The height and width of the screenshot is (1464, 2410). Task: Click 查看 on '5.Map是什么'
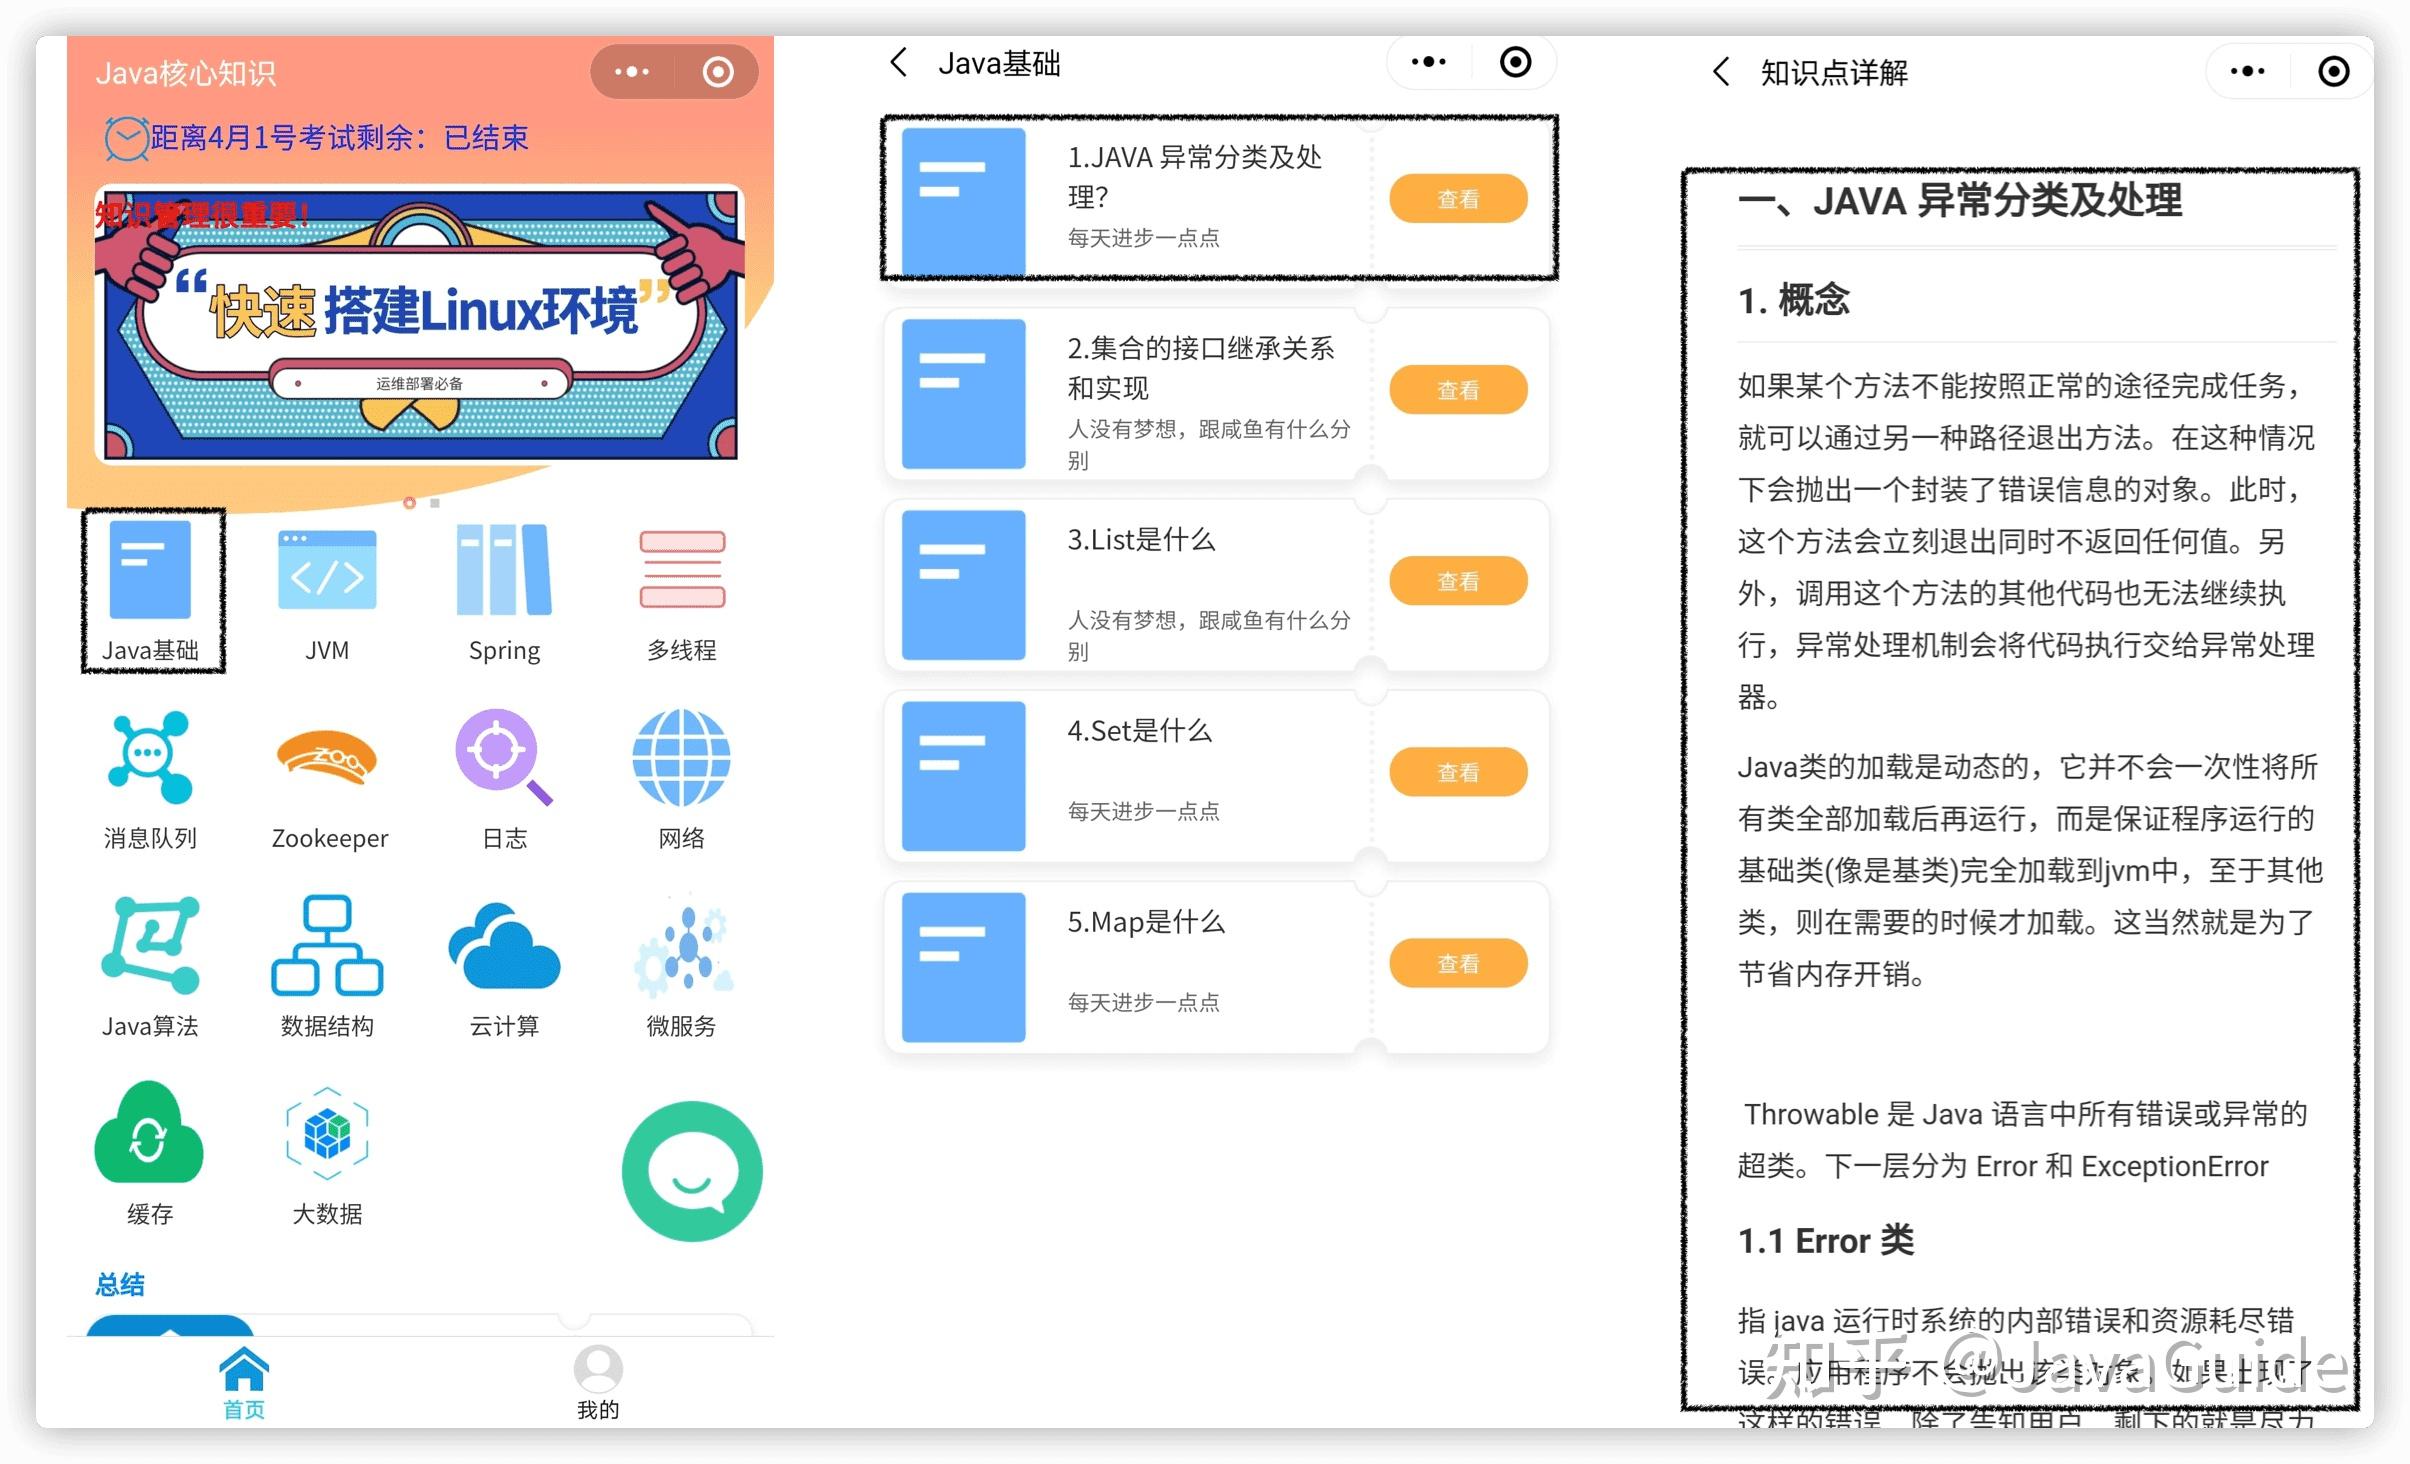(1458, 962)
